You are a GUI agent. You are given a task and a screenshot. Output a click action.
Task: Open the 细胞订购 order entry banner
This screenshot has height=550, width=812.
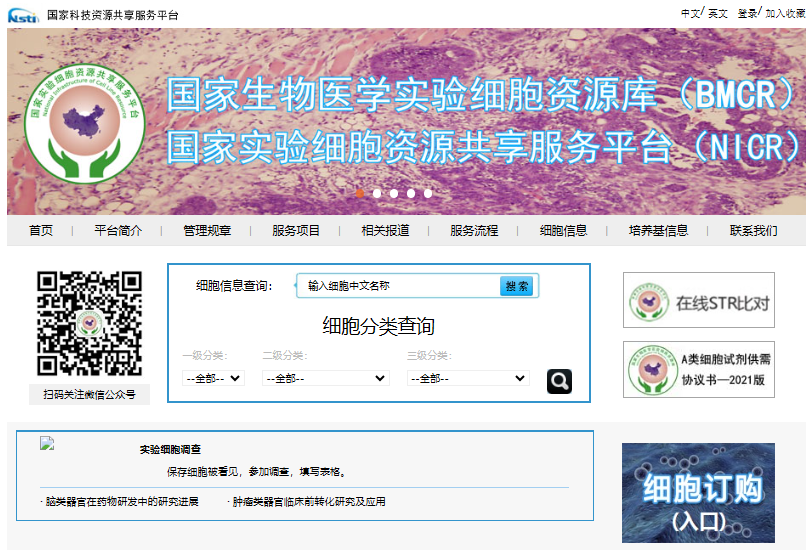tap(698, 493)
